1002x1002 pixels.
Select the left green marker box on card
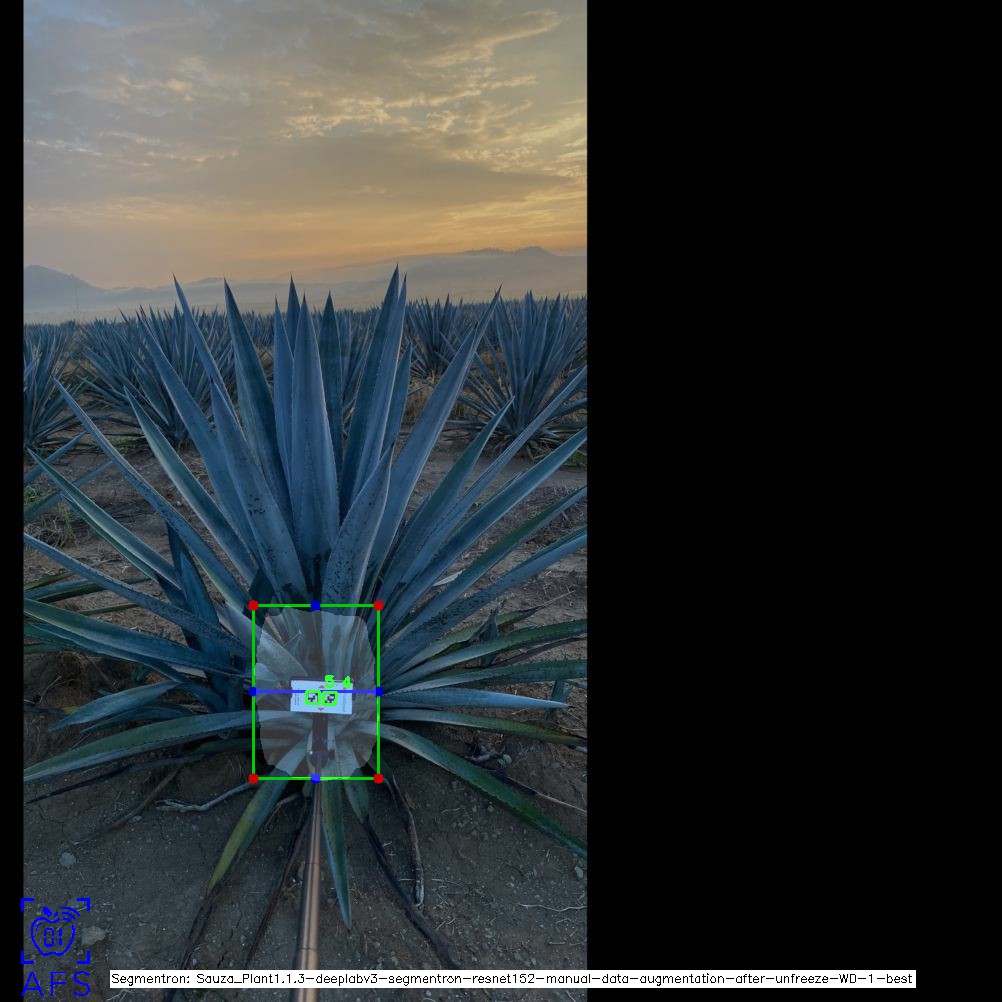pyautogui.click(x=312, y=699)
